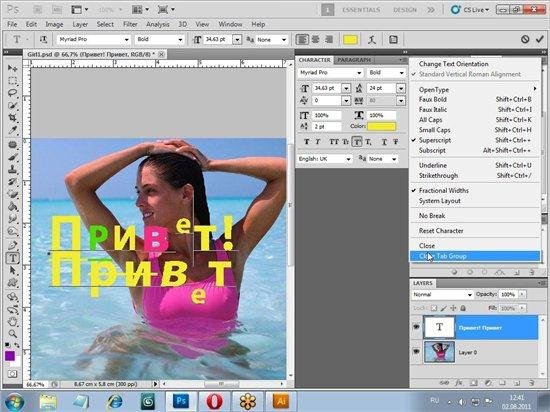Open Opacity slider arrow in Layers panel

tap(522, 295)
